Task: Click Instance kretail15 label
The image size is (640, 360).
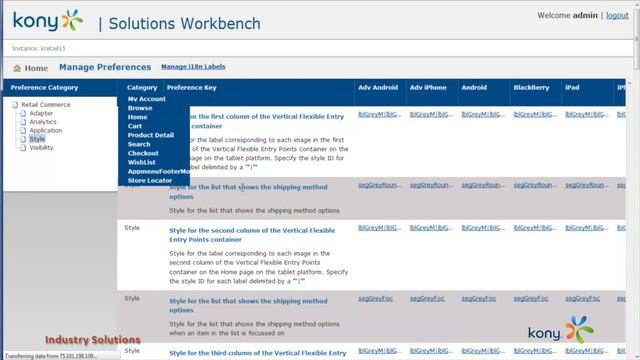Action: pyautogui.click(x=39, y=48)
